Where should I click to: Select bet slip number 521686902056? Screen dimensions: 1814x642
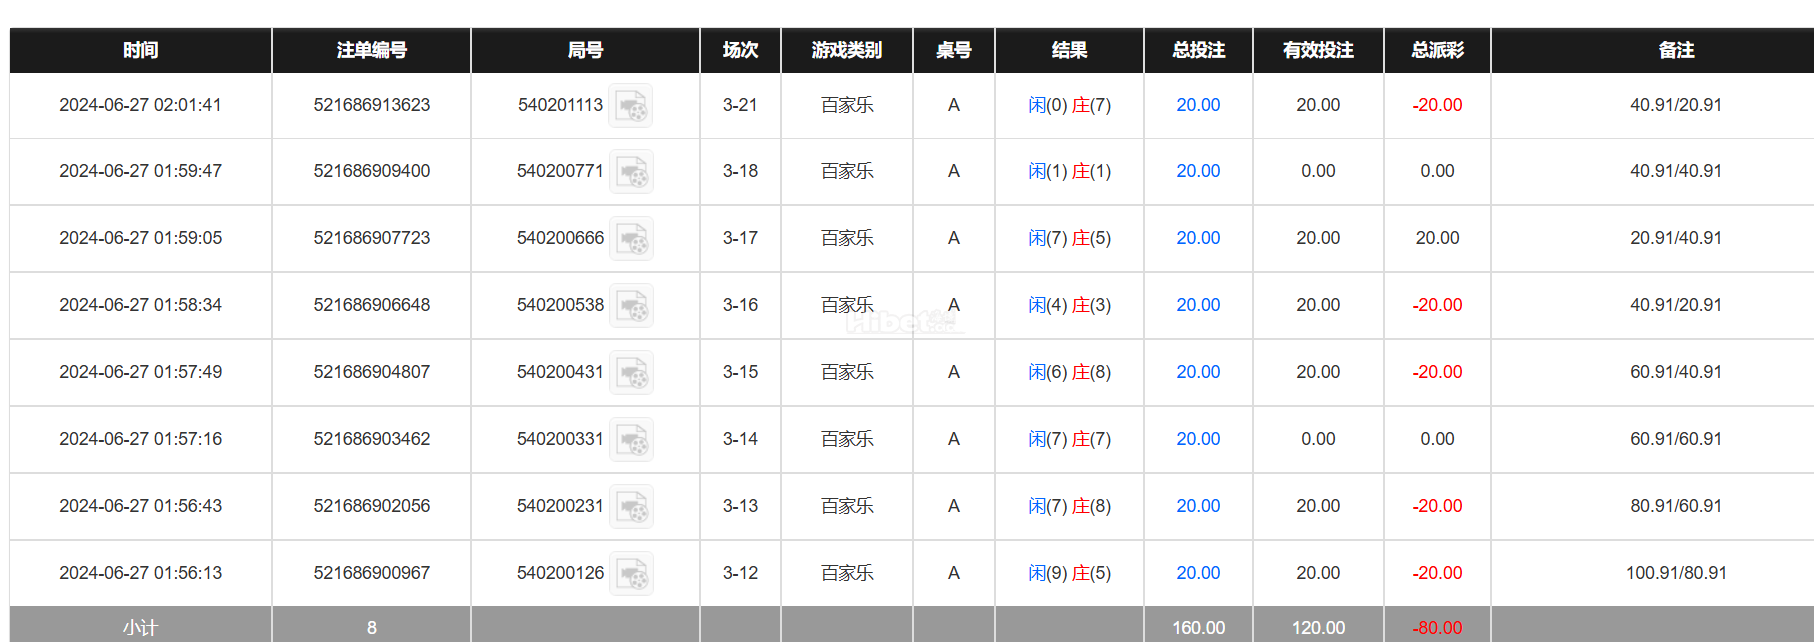tap(372, 506)
